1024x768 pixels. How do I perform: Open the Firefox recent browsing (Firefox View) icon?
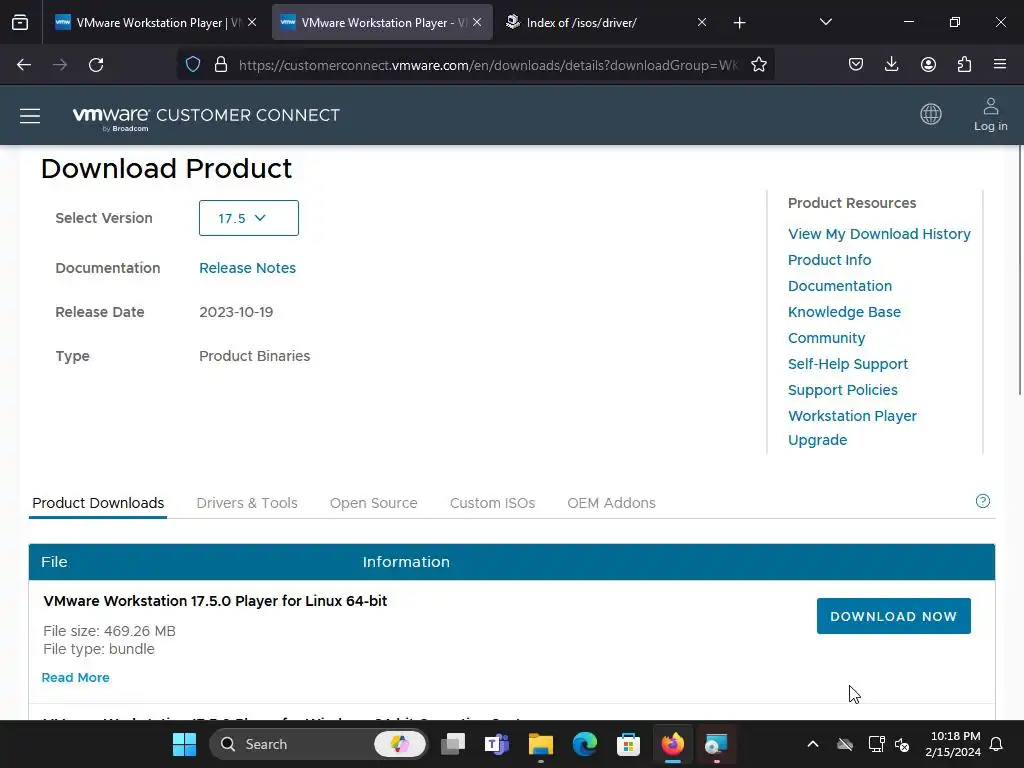tap(20, 23)
